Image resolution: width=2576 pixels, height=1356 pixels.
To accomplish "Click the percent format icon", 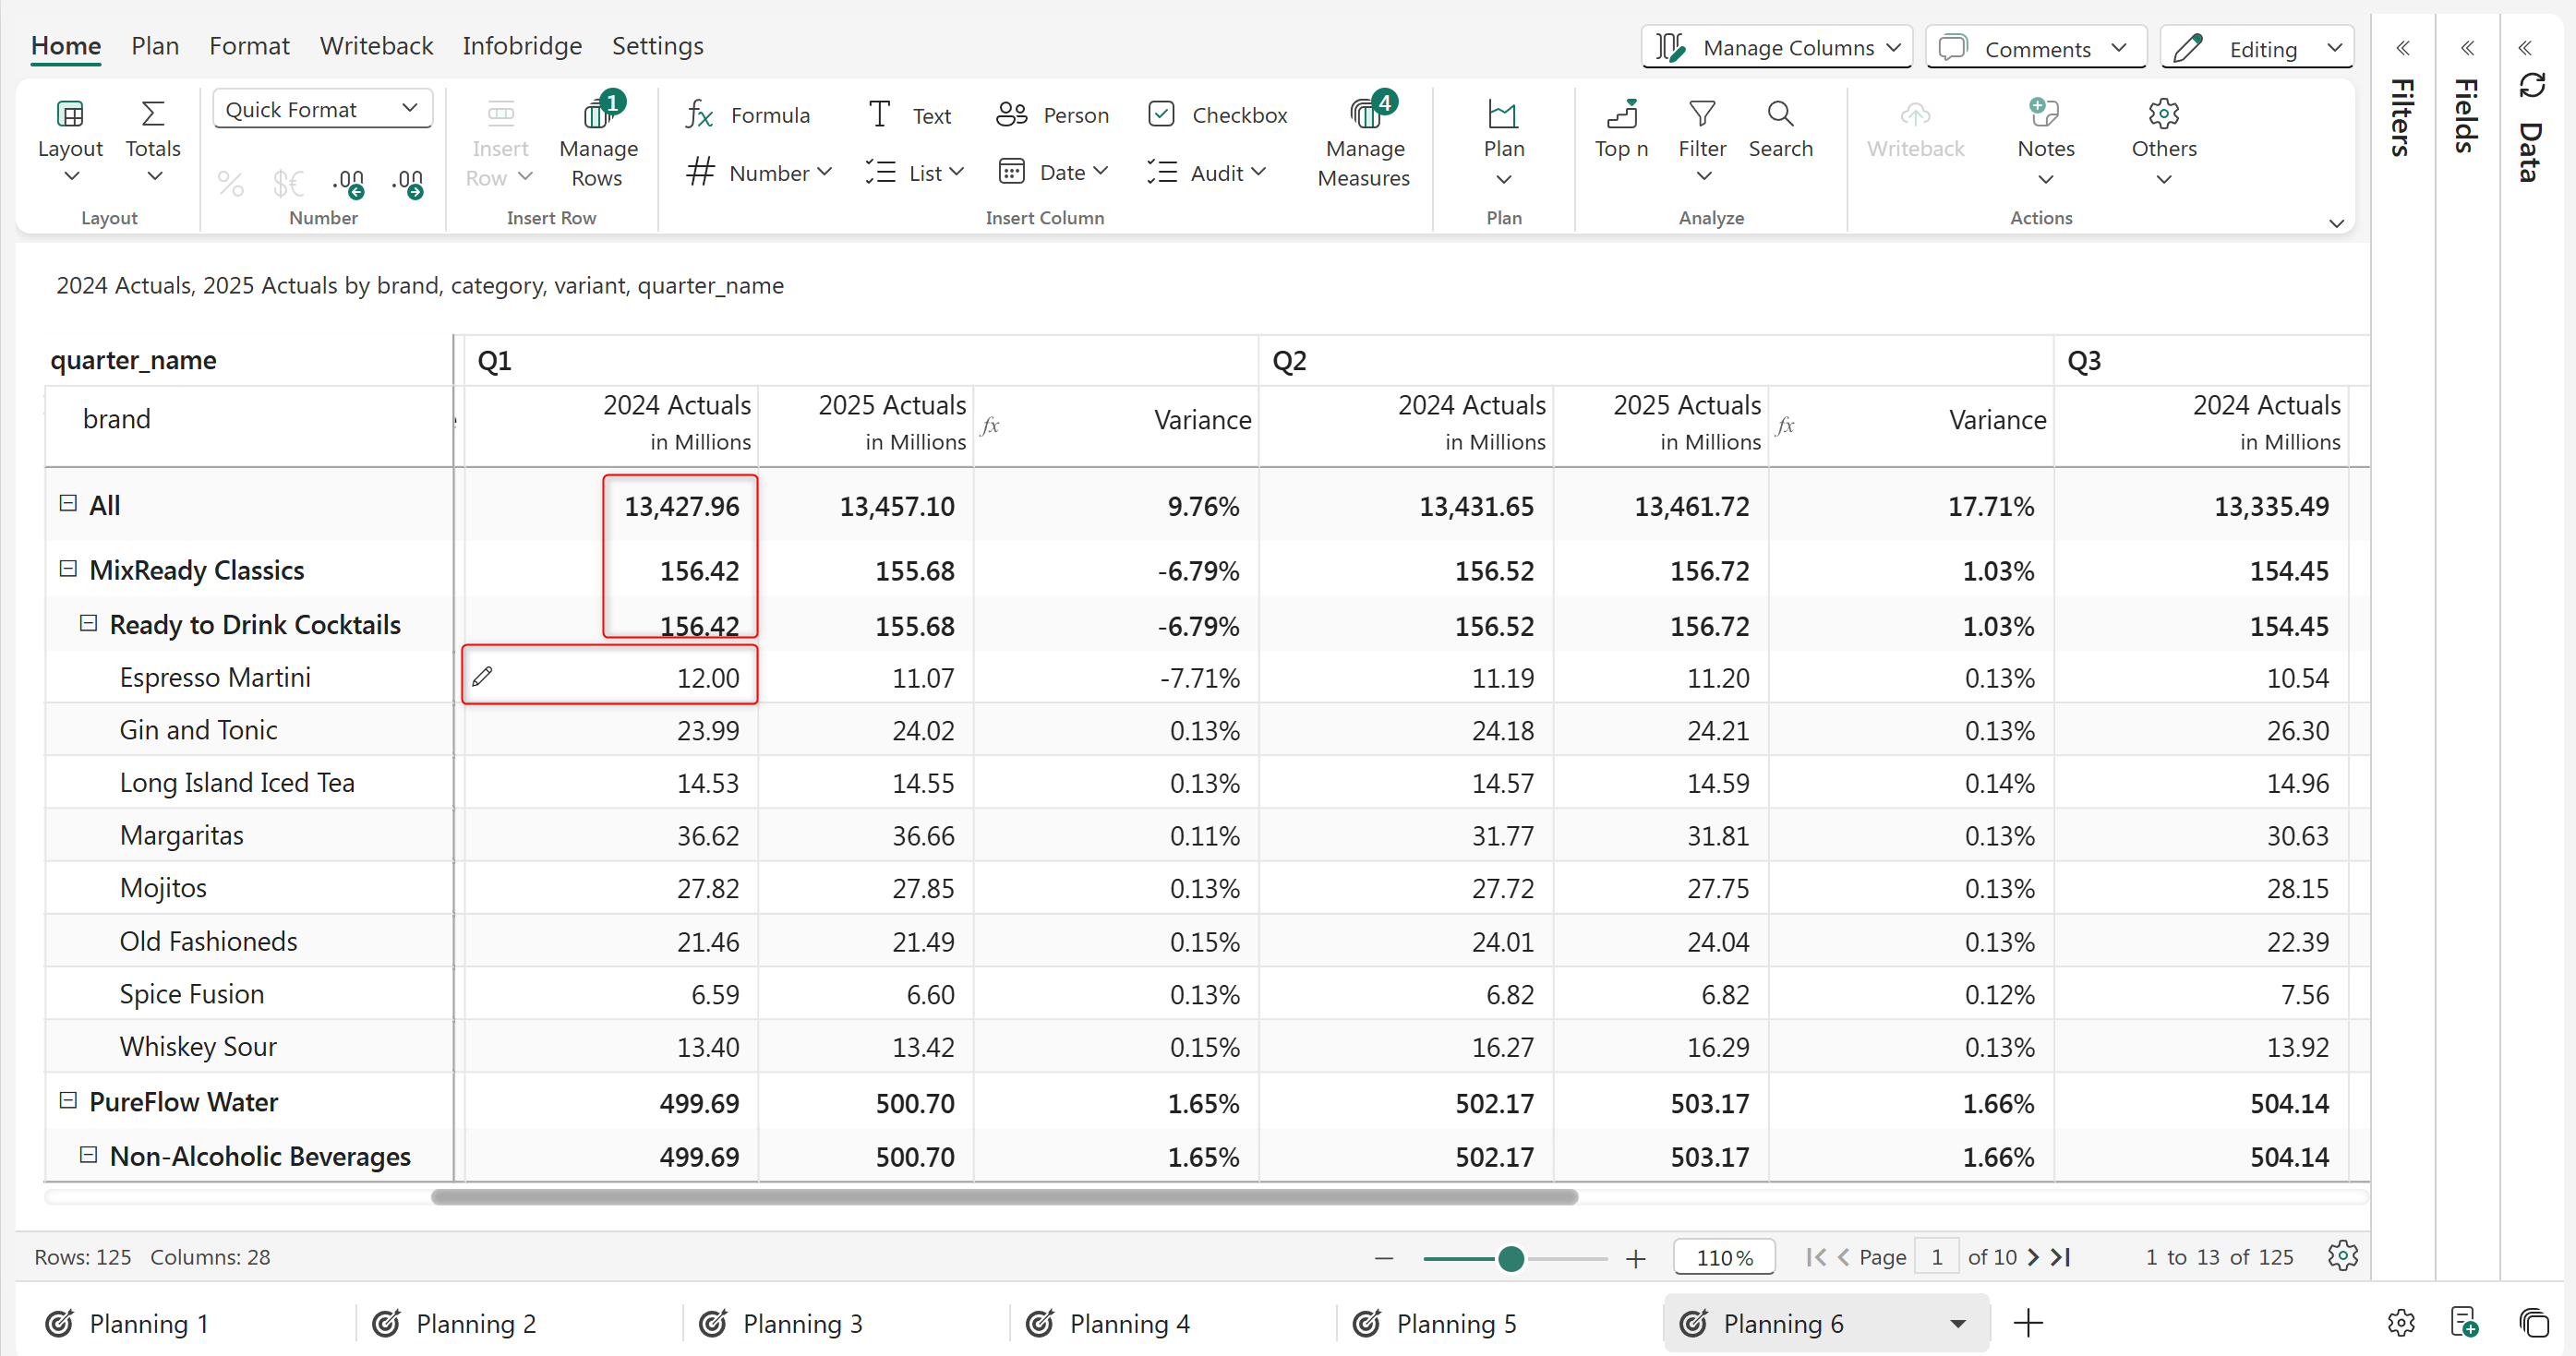I will pyautogui.click(x=230, y=183).
